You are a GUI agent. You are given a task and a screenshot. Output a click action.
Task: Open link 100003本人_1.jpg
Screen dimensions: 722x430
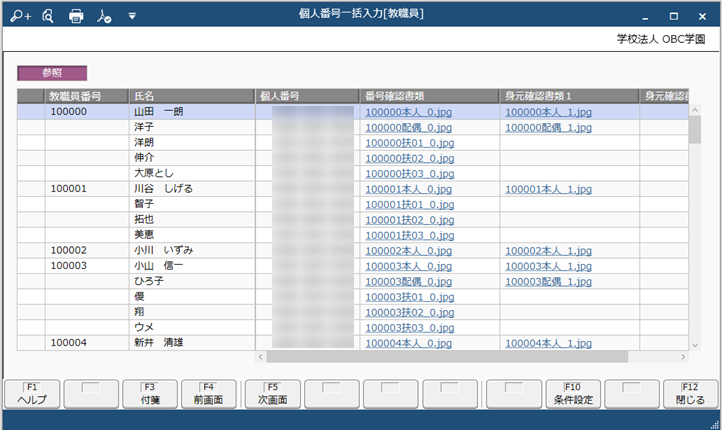548,266
